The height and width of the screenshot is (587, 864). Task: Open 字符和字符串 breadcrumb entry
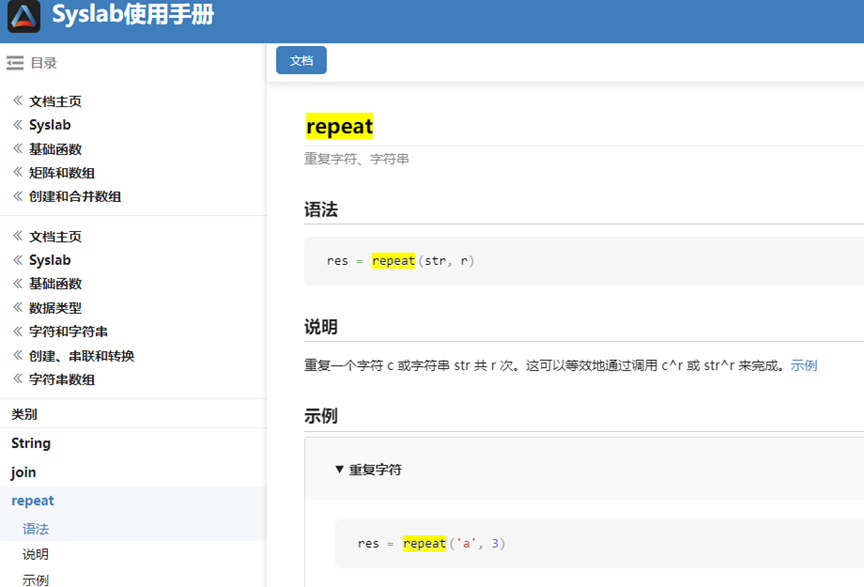pyautogui.click(x=68, y=332)
